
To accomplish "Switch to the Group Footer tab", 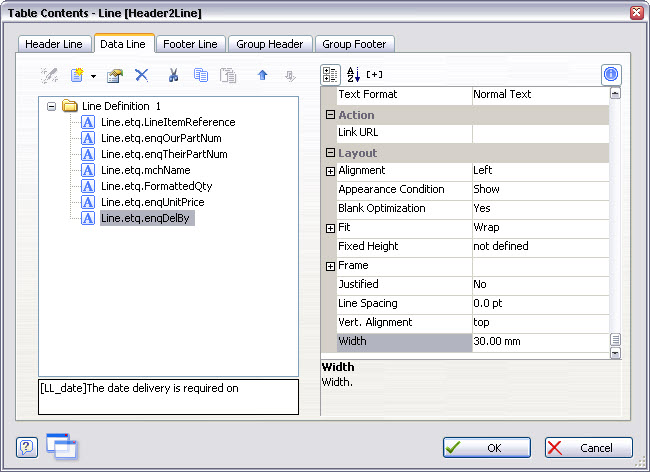I will tap(354, 44).
